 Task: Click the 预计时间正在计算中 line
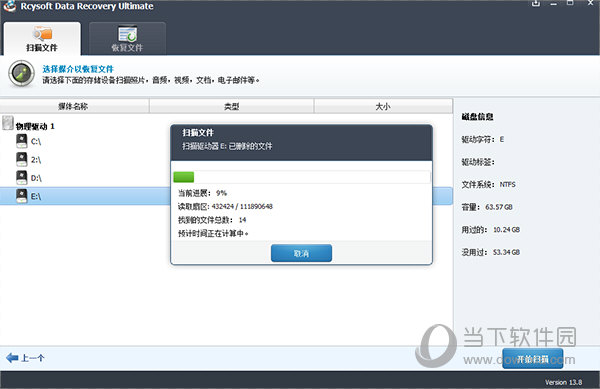click(x=213, y=233)
